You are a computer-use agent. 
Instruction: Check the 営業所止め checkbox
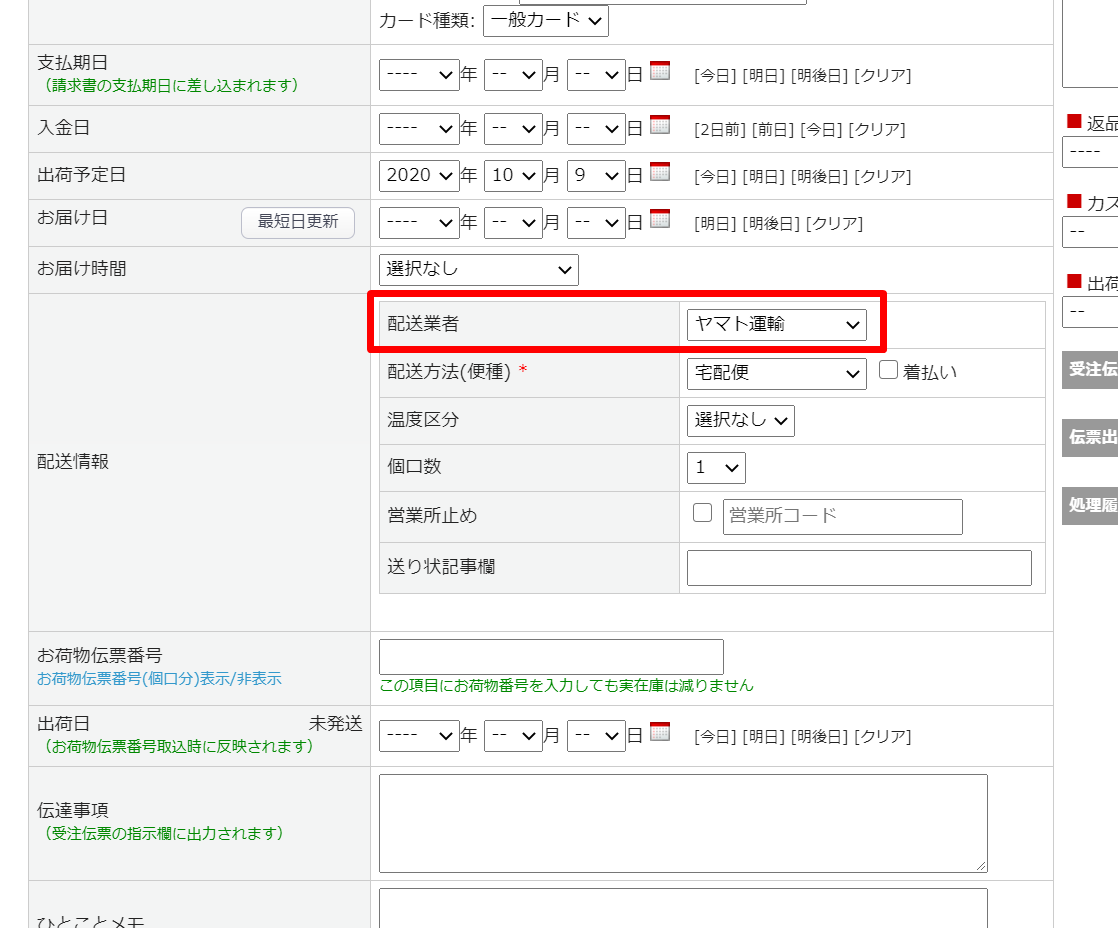coord(703,513)
